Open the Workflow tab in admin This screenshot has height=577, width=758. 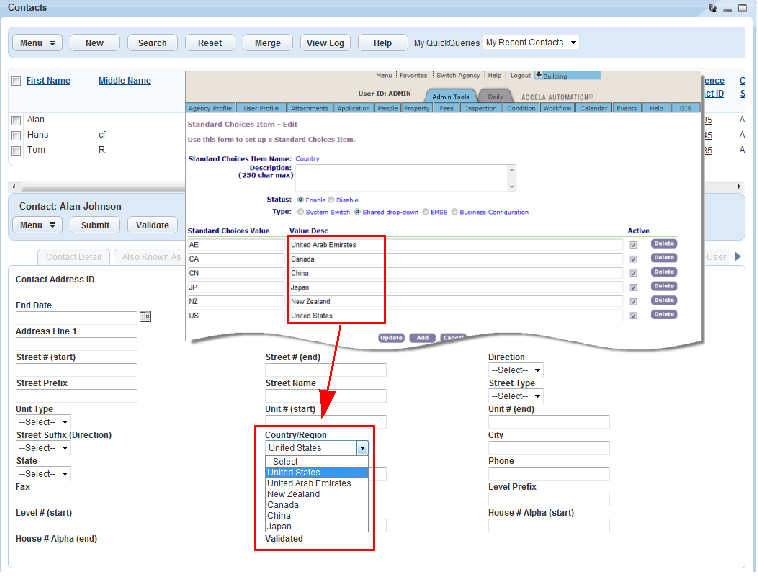556,108
